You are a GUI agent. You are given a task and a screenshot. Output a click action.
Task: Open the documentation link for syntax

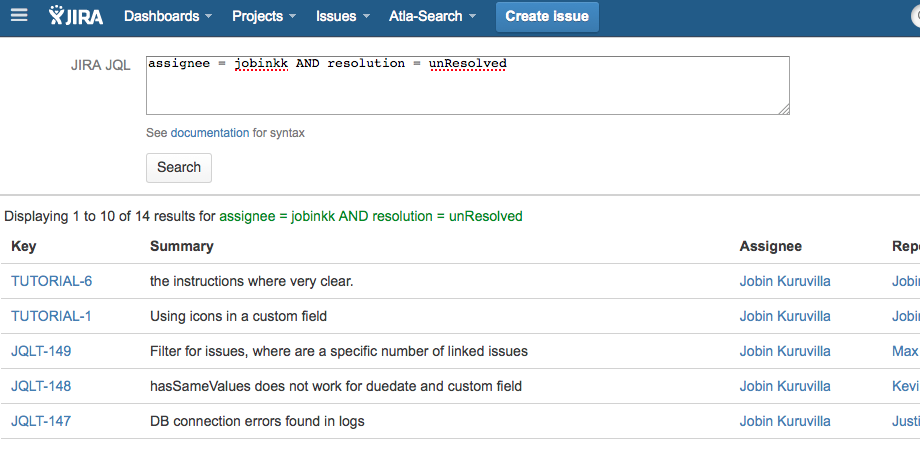pos(209,133)
